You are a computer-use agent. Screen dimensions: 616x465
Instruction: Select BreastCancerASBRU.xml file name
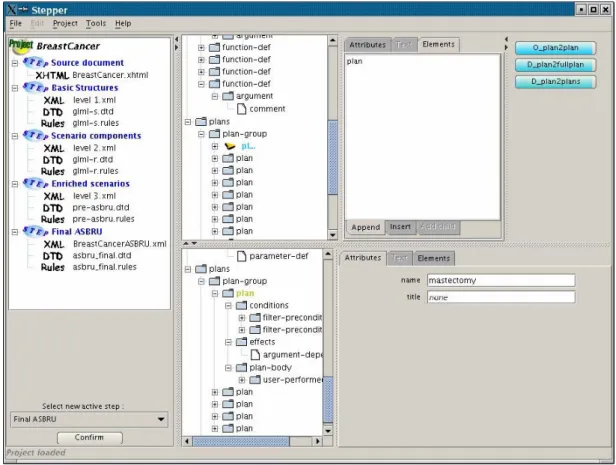click(120, 244)
